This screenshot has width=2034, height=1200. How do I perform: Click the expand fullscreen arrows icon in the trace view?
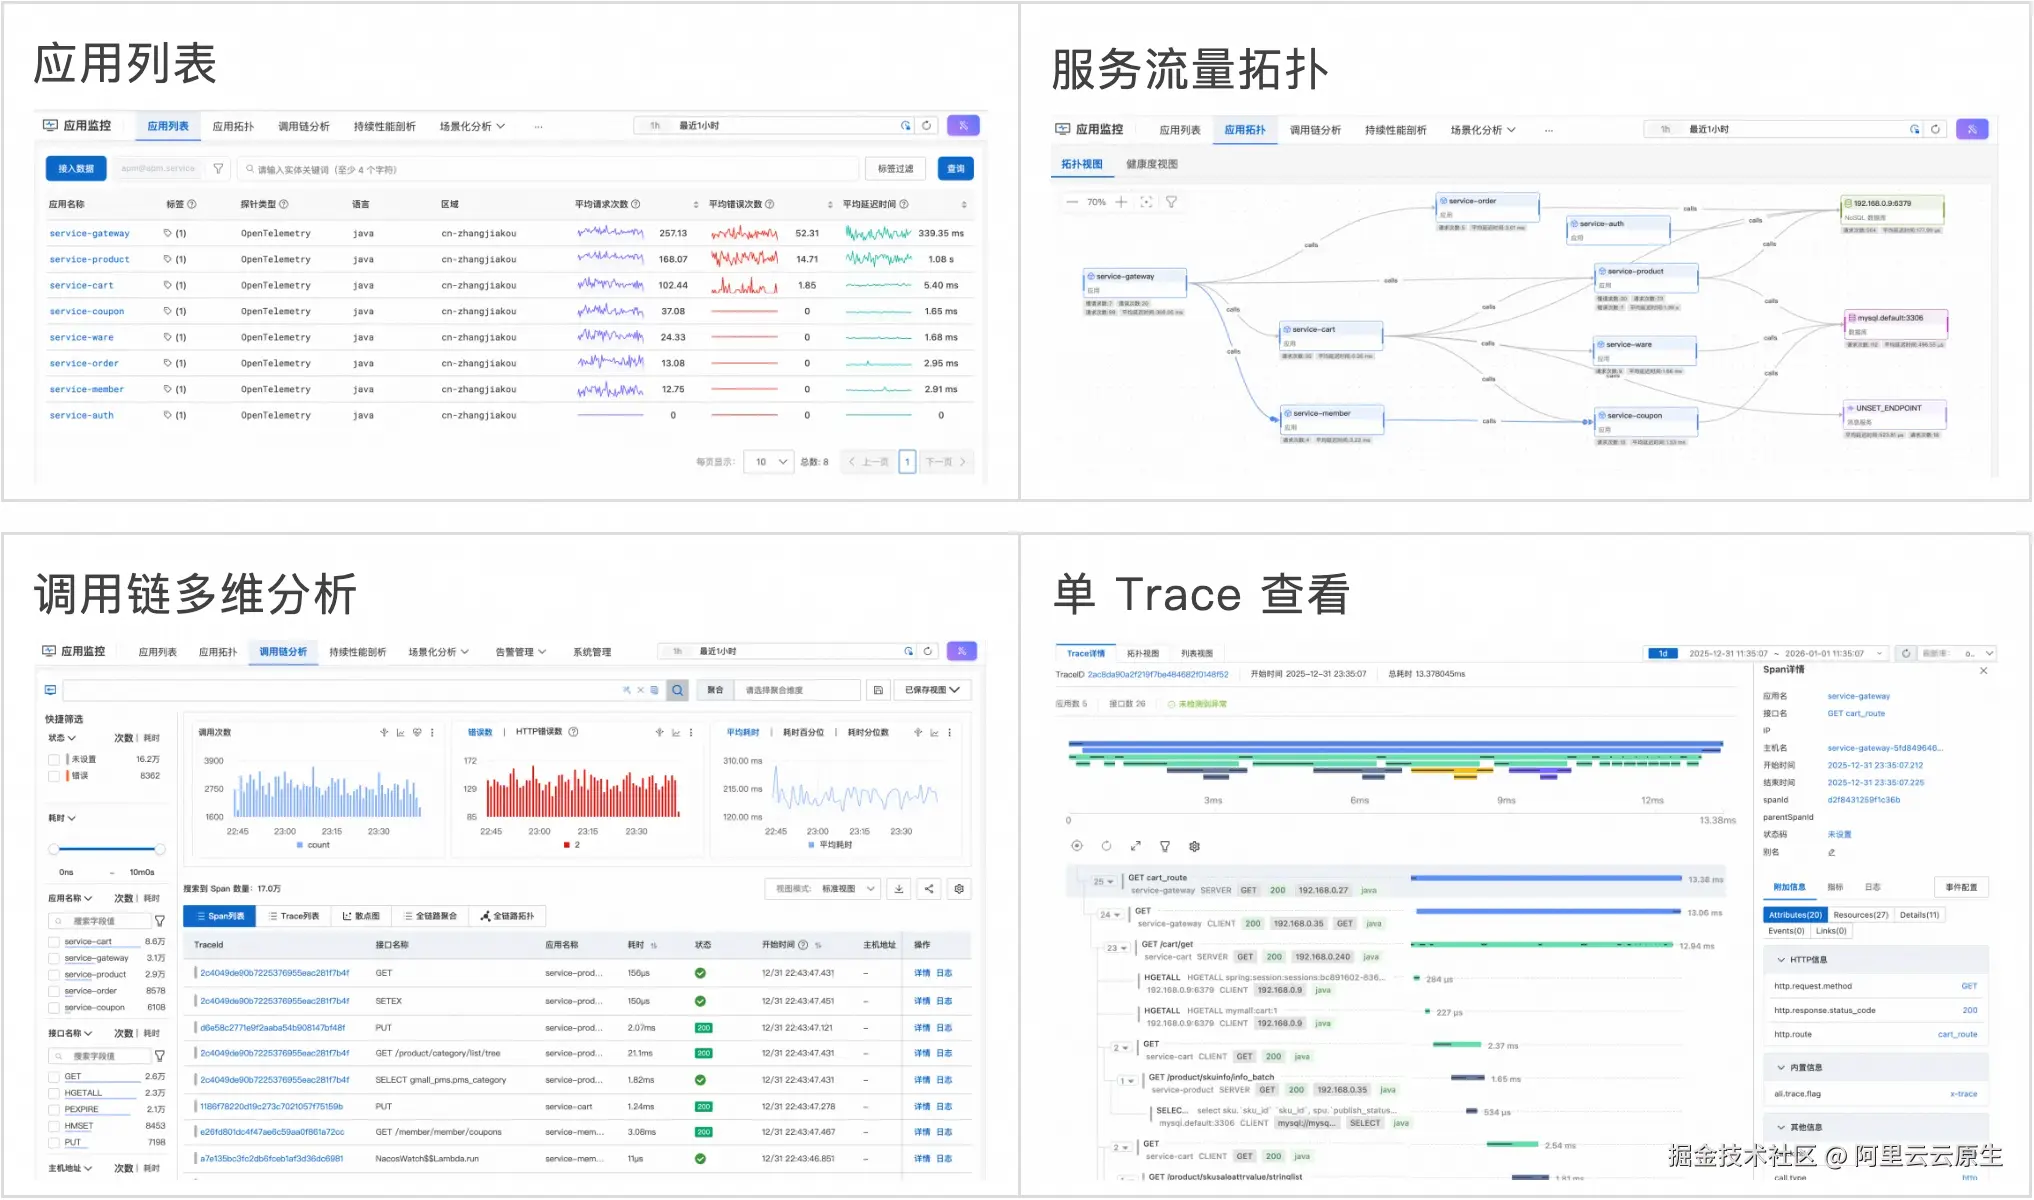click(x=1135, y=846)
